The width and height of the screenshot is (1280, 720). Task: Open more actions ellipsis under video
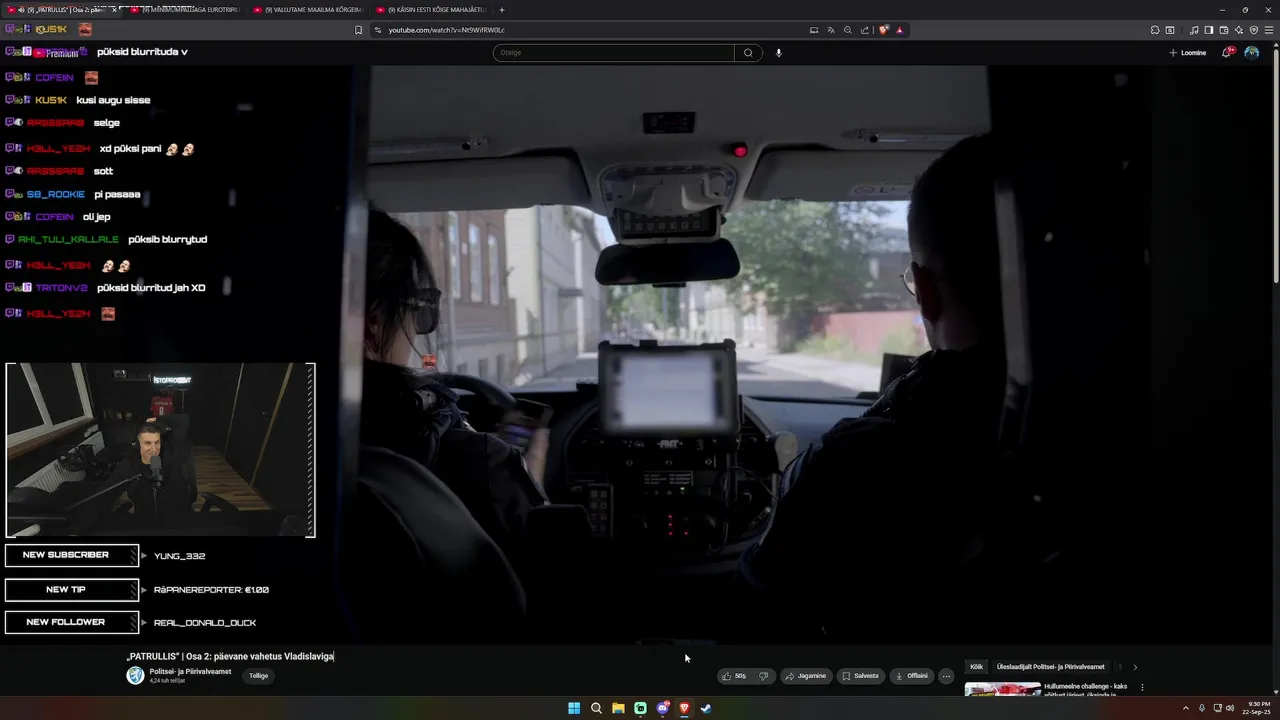[946, 676]
